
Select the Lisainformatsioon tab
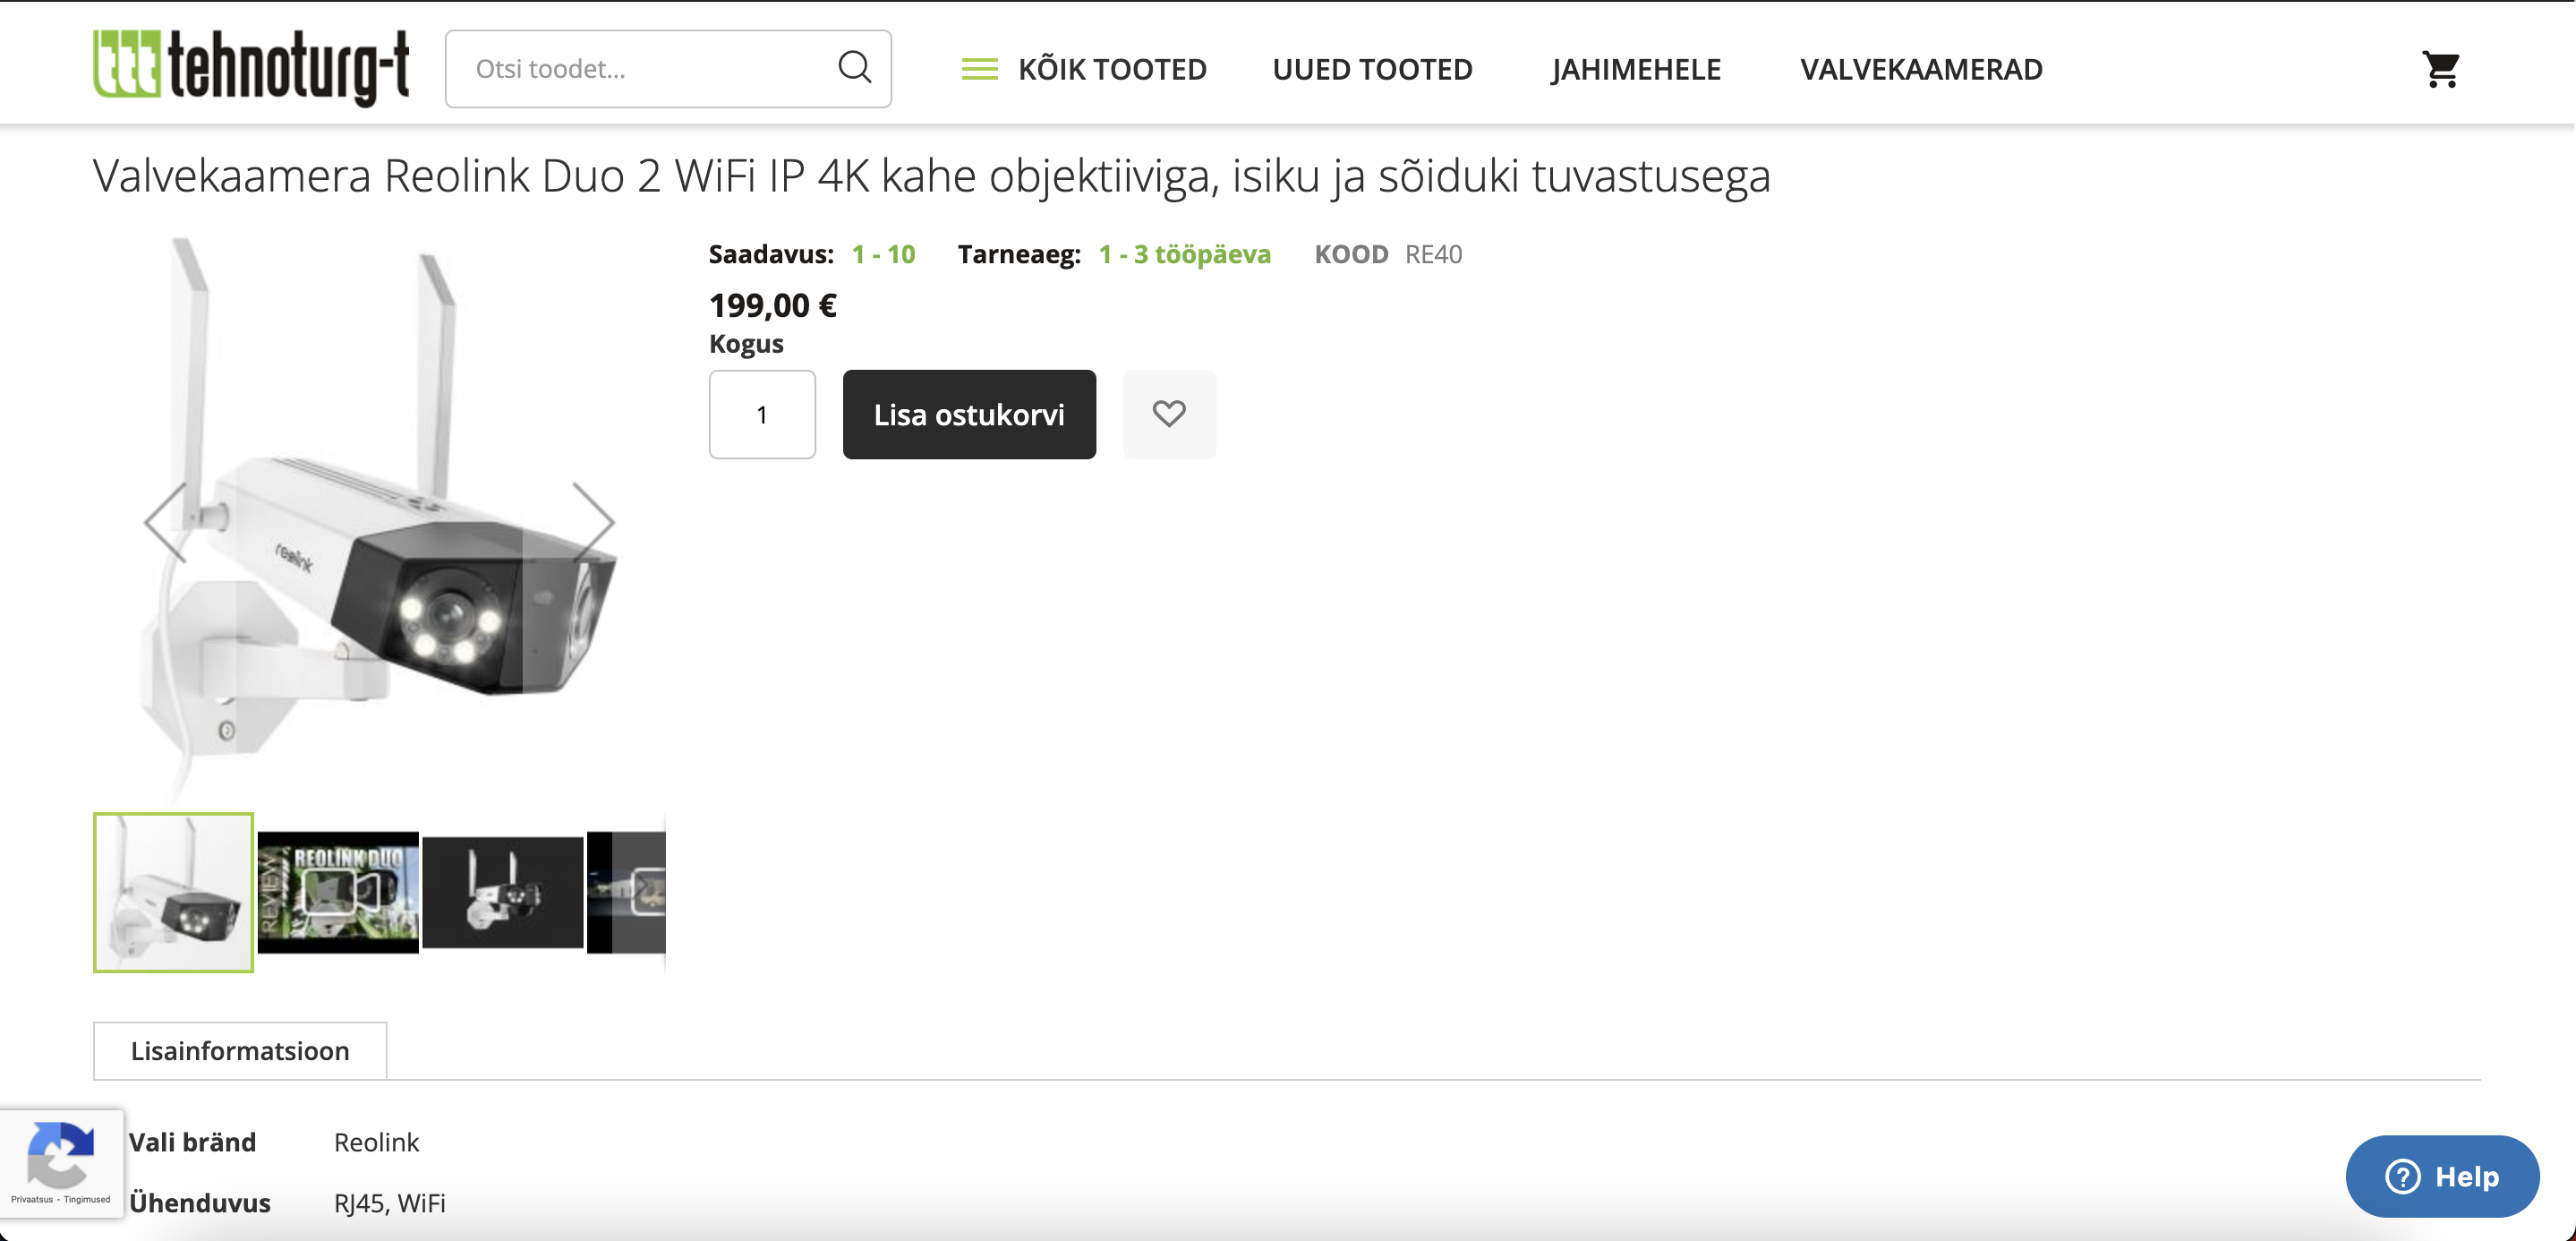(240, 1050)
